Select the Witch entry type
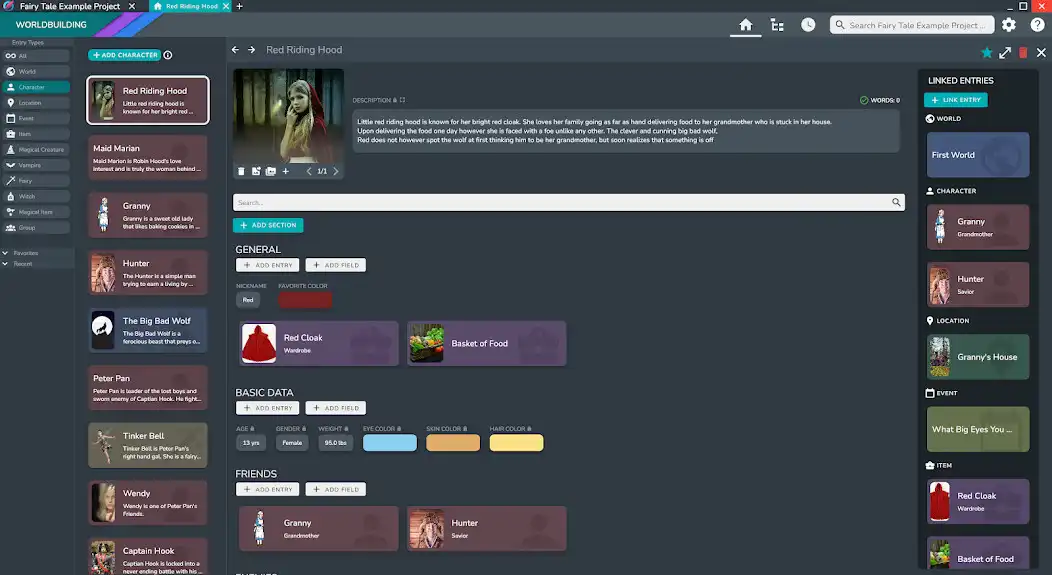The image size is (1052, 575). tap(36, 196)
